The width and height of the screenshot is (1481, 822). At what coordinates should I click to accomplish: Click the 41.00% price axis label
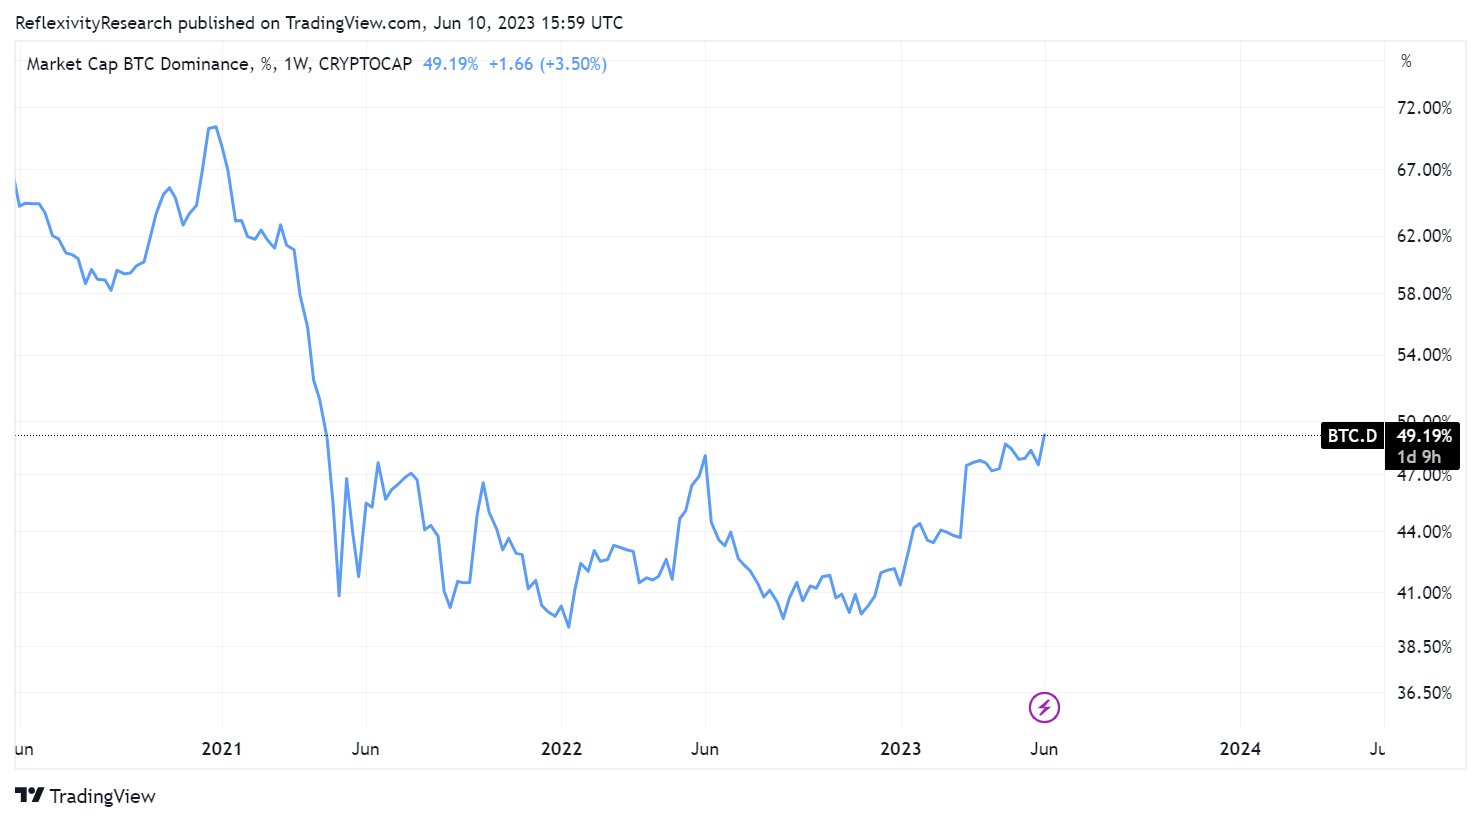[x=1424, y=593]
